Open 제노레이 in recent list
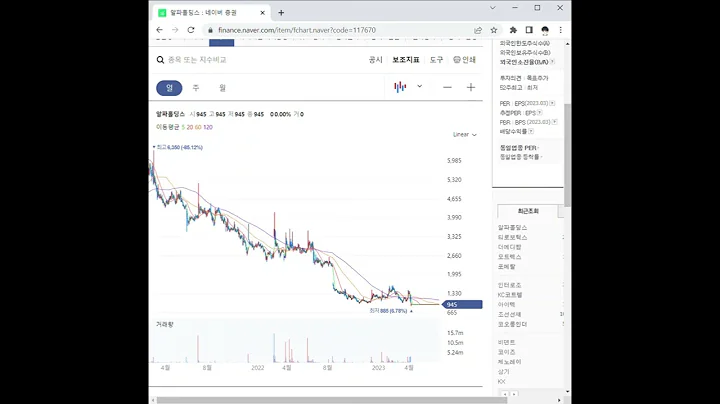Screen dimensions: 720x404 (x=510, y=362)
